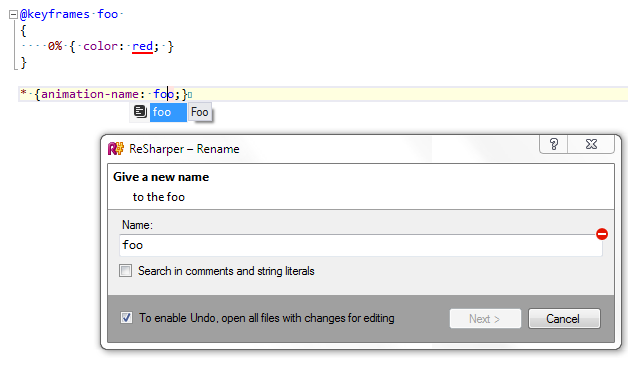Click 'Give a new name' heading
This screenshot has height=365, width=628.
click(x=161, y=177)
